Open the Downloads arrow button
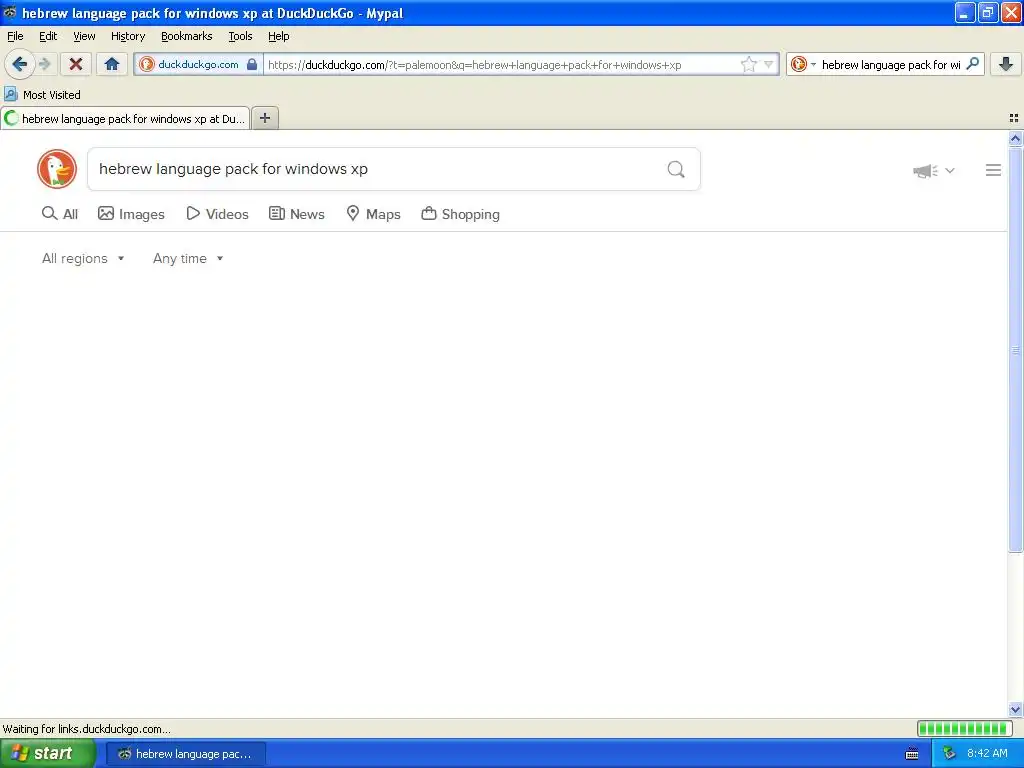The width and height of the screenshot is (1024, 768). 1006,64
